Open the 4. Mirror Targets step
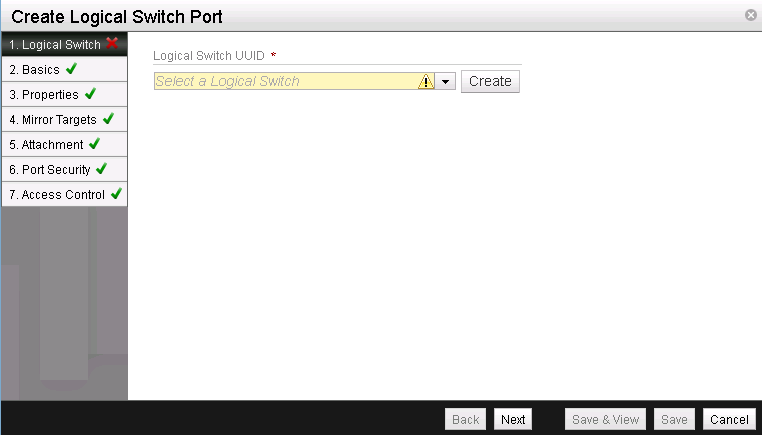Screen dimensions: 762x435 [52, 120]
